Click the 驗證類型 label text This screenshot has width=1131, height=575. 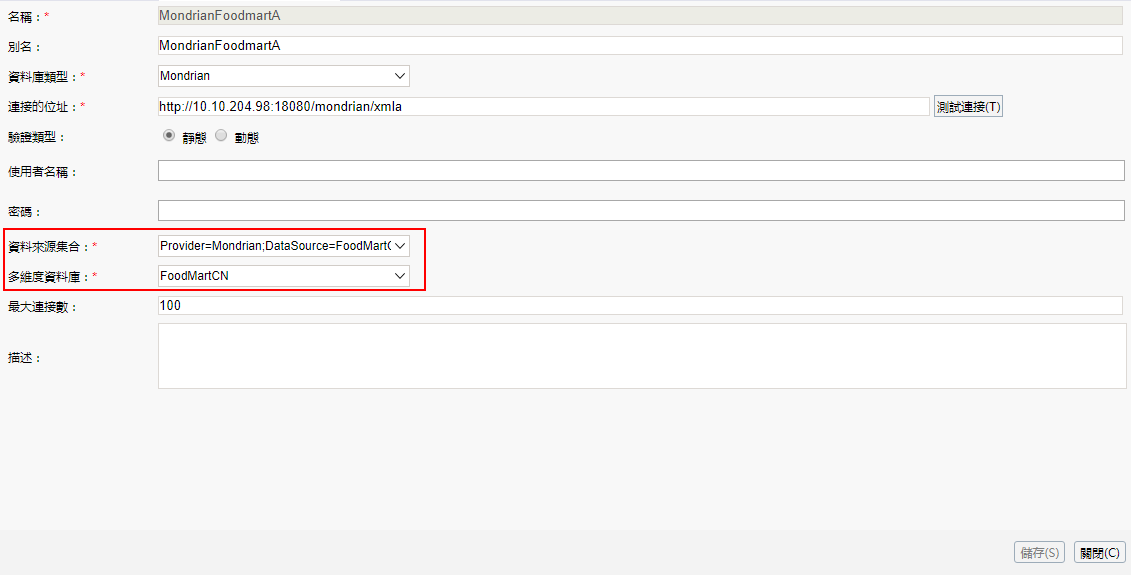tap(37, 138)
